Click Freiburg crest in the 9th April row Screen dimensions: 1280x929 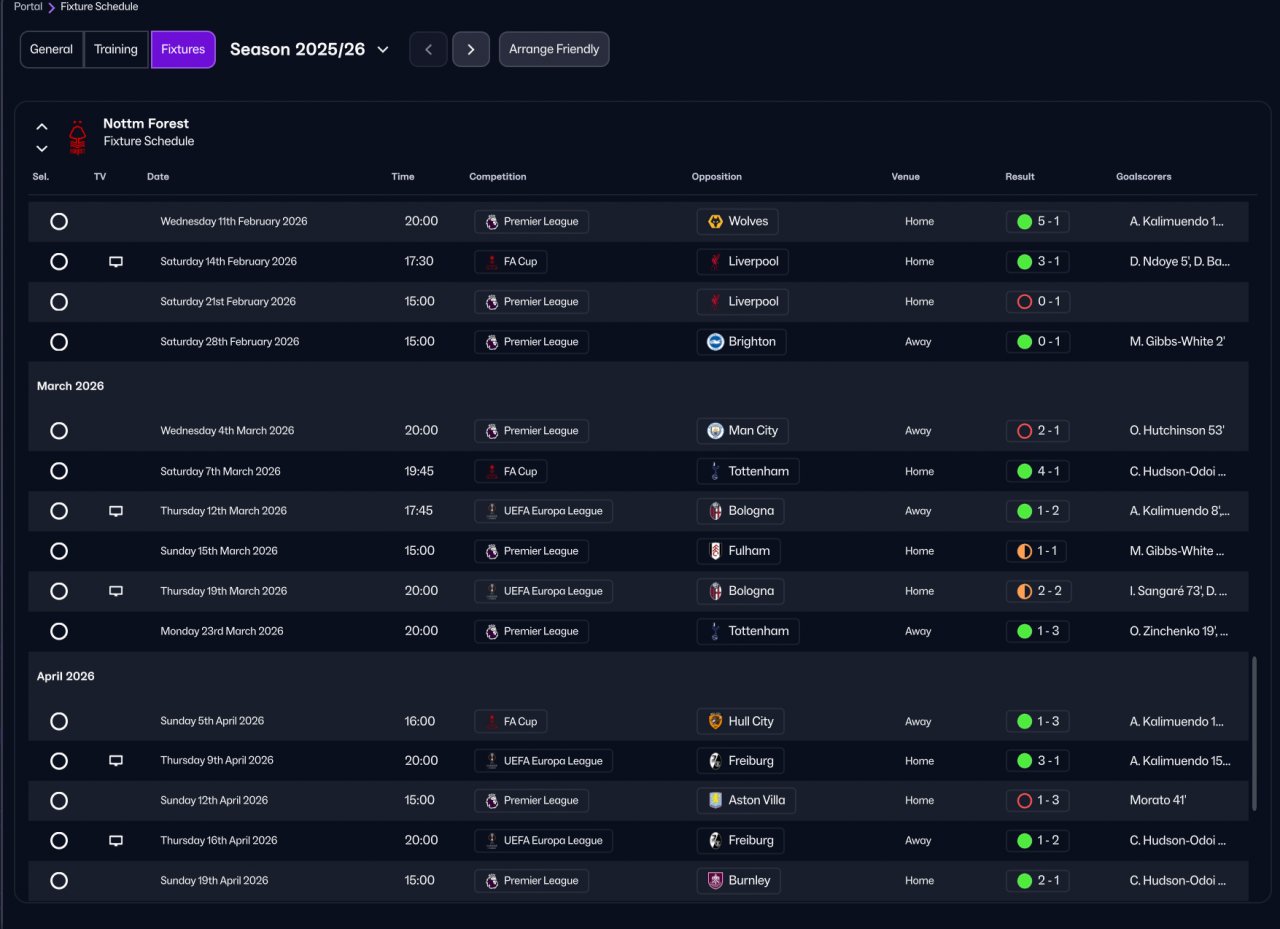tap(715, 761)
